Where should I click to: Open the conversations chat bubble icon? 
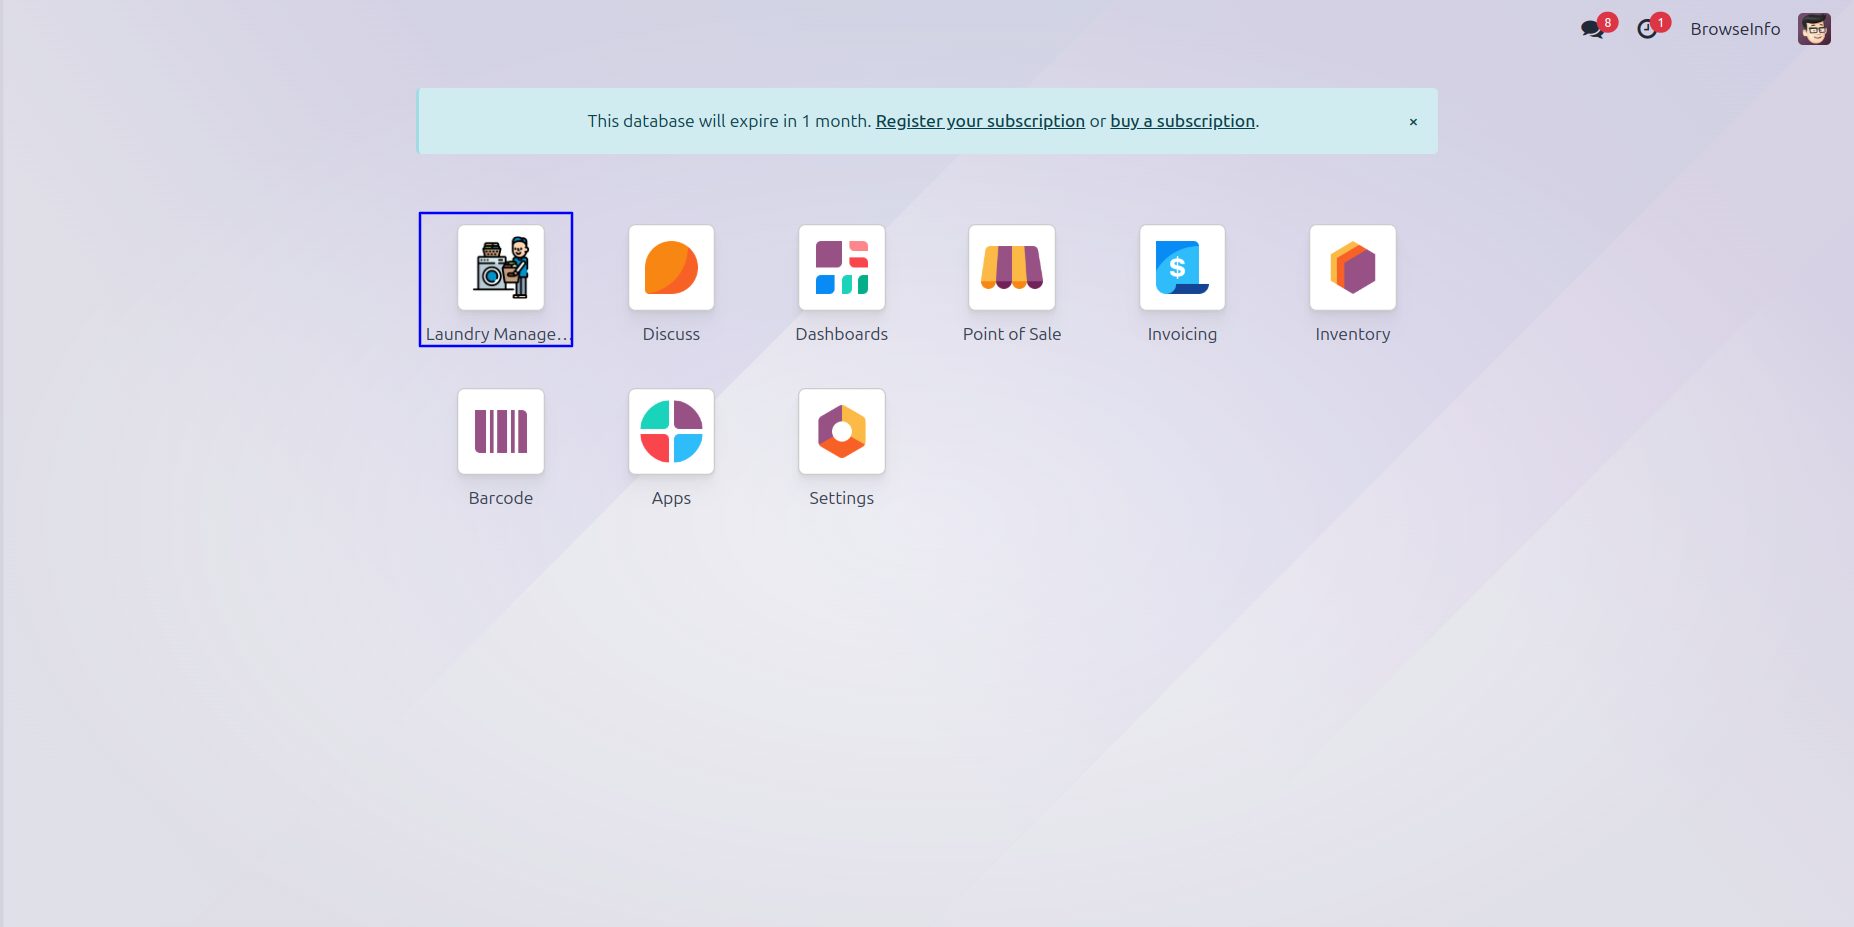click(x=1592, y=29)
